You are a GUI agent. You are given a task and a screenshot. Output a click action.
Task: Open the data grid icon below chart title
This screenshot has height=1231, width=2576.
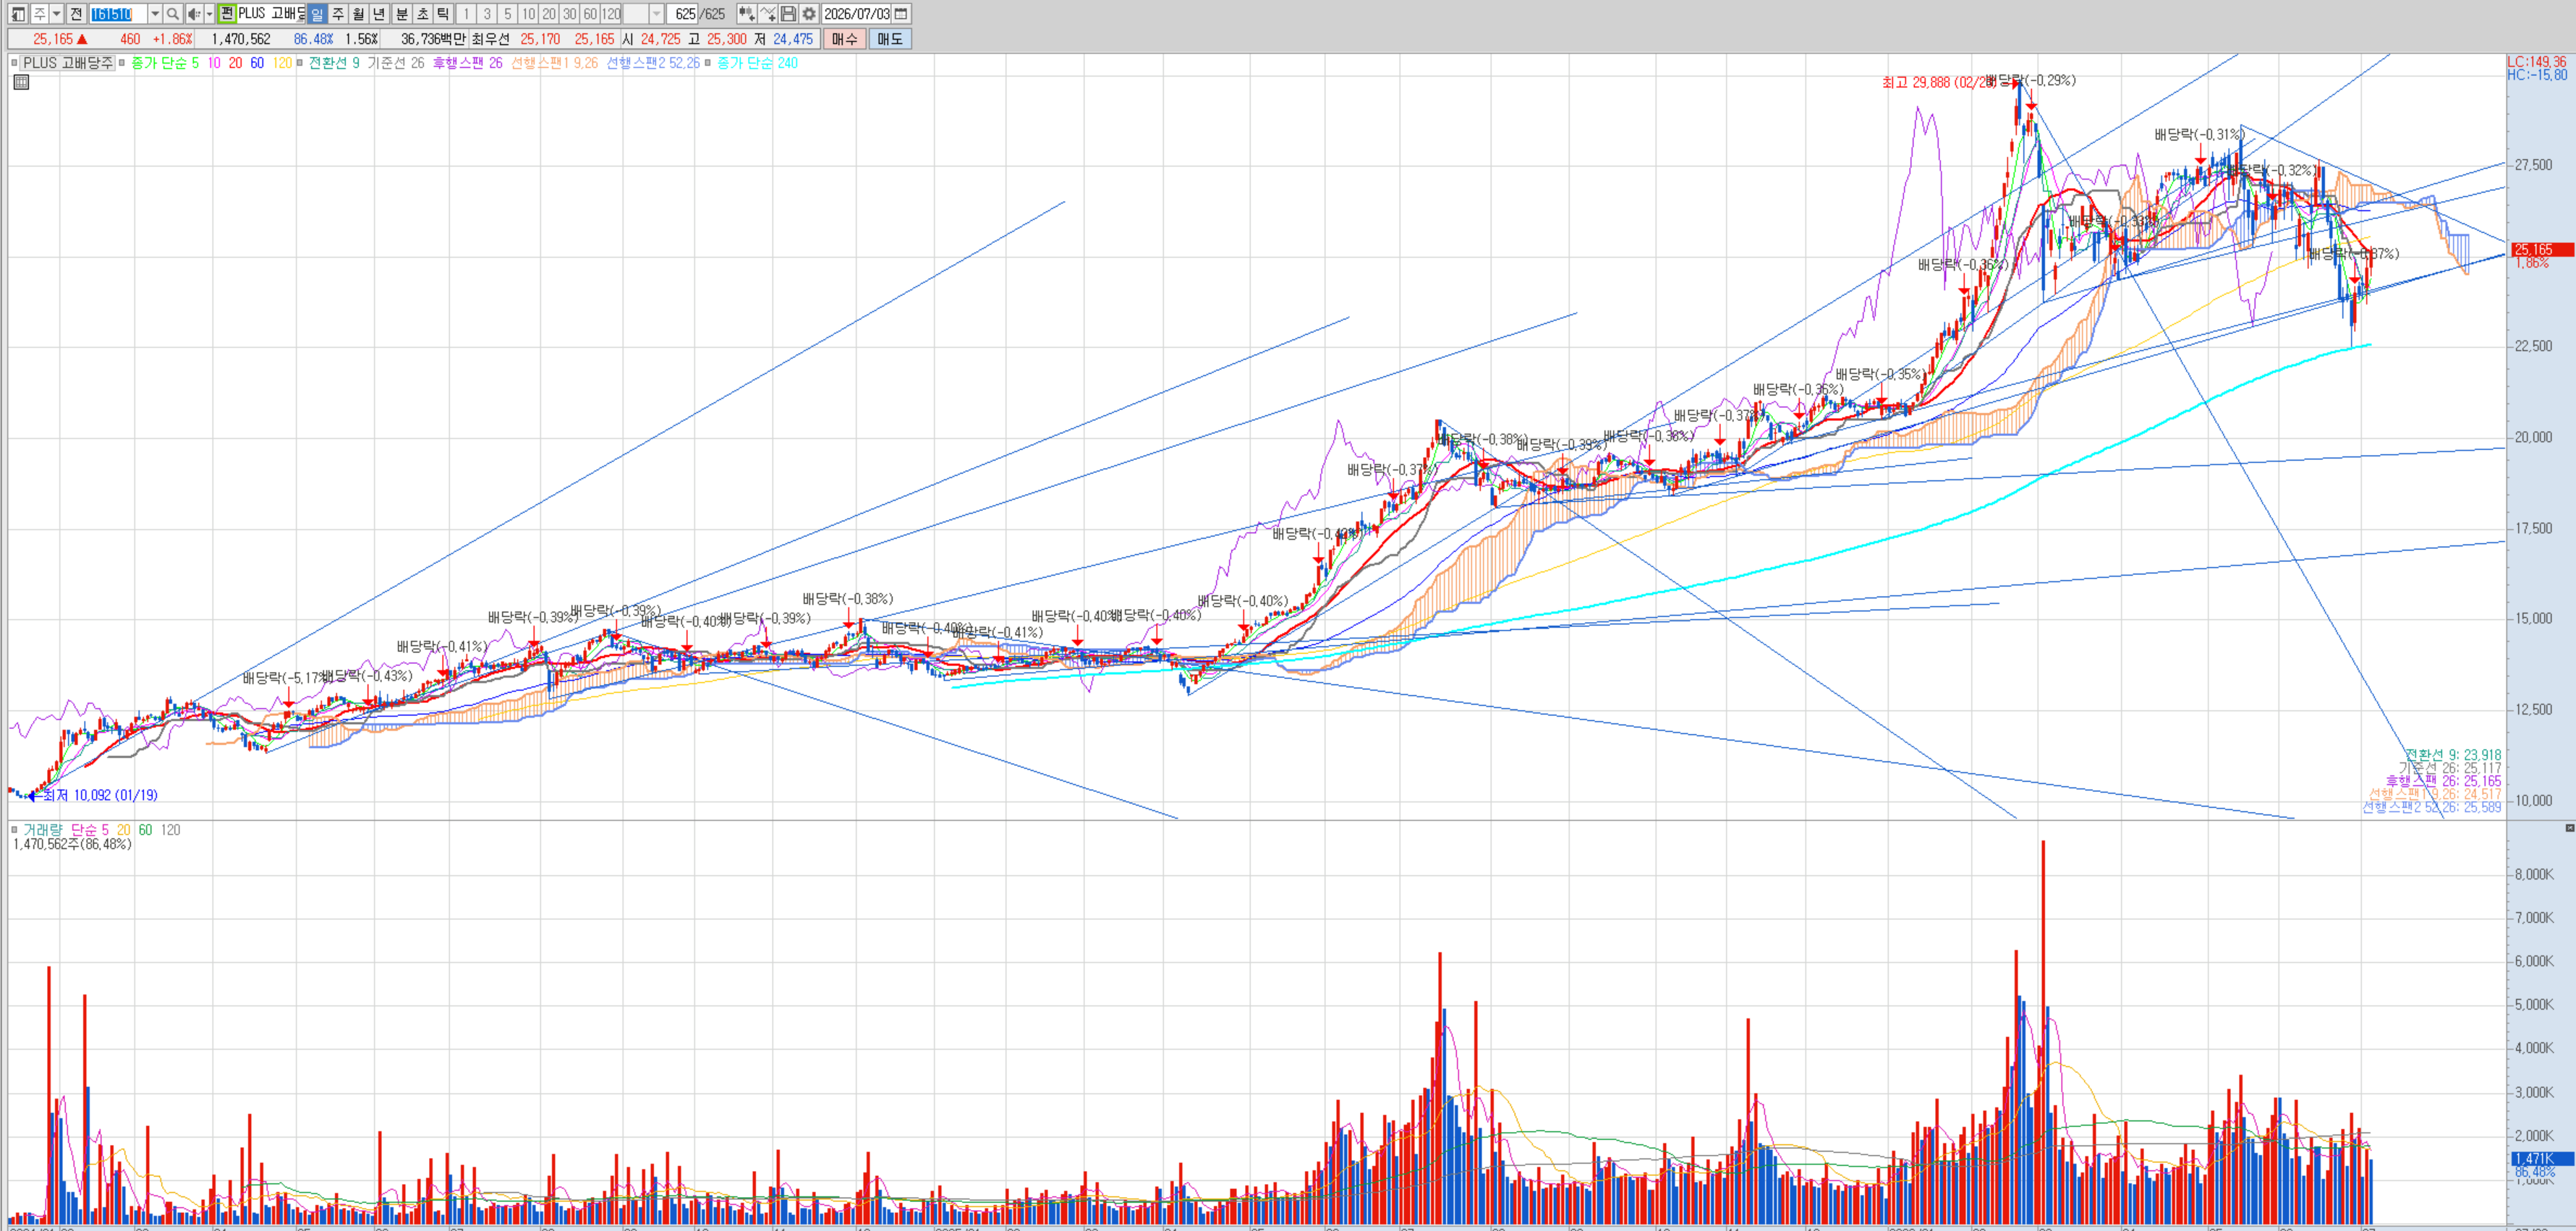21,82
